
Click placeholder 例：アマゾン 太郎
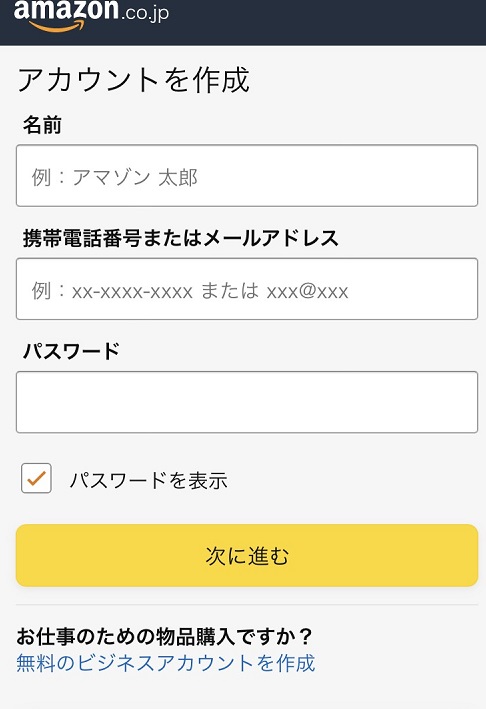[x=114, y=177]
